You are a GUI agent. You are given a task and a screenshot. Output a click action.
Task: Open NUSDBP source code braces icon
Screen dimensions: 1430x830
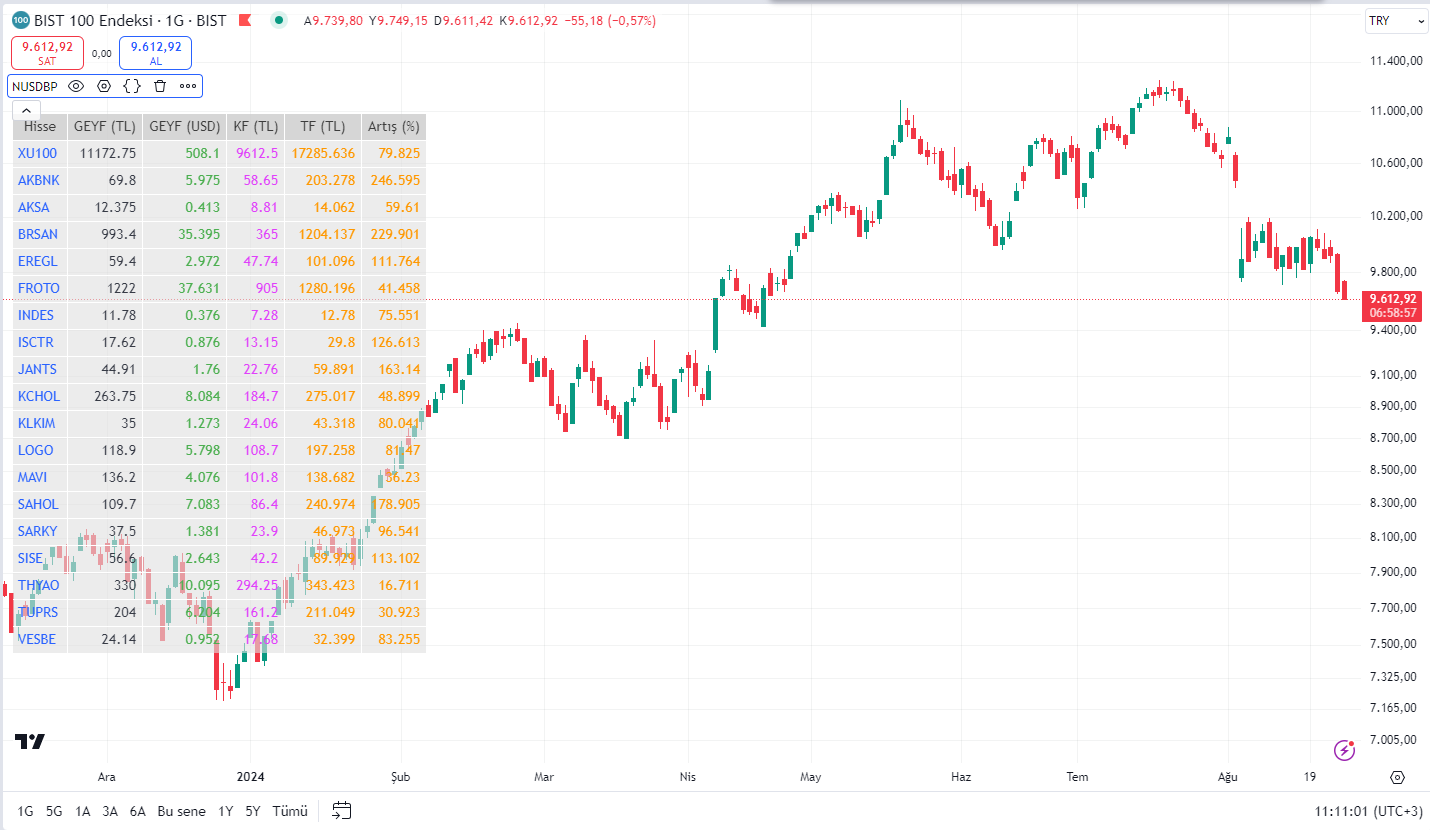click(132, 86)
